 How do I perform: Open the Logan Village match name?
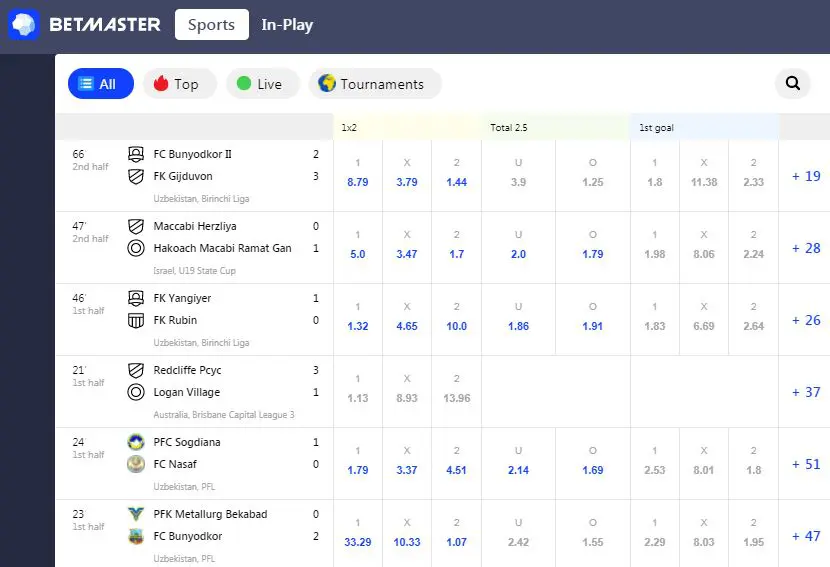(186, 392)
